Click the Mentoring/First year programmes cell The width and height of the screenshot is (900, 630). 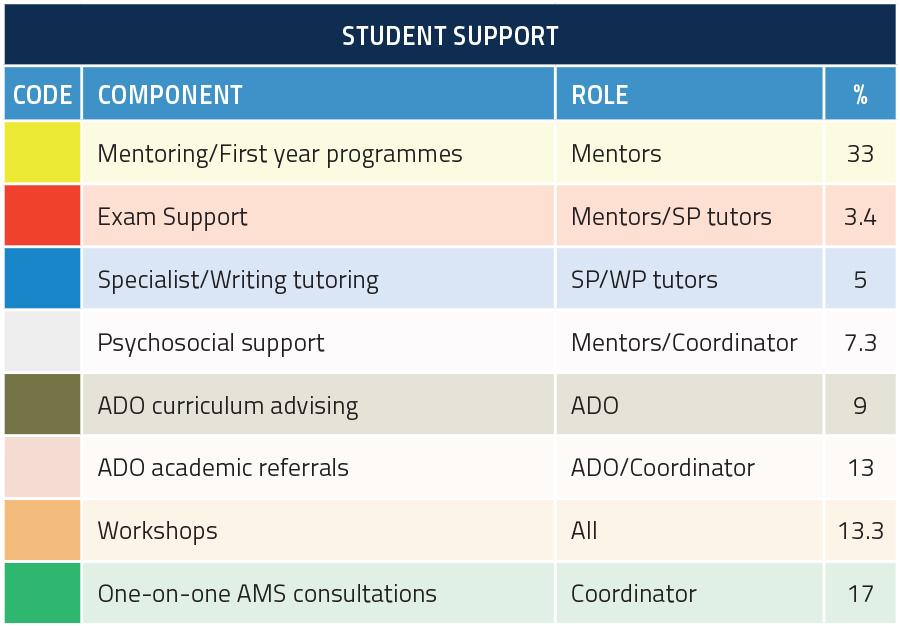pyautogui.click(x=319, y=153)
